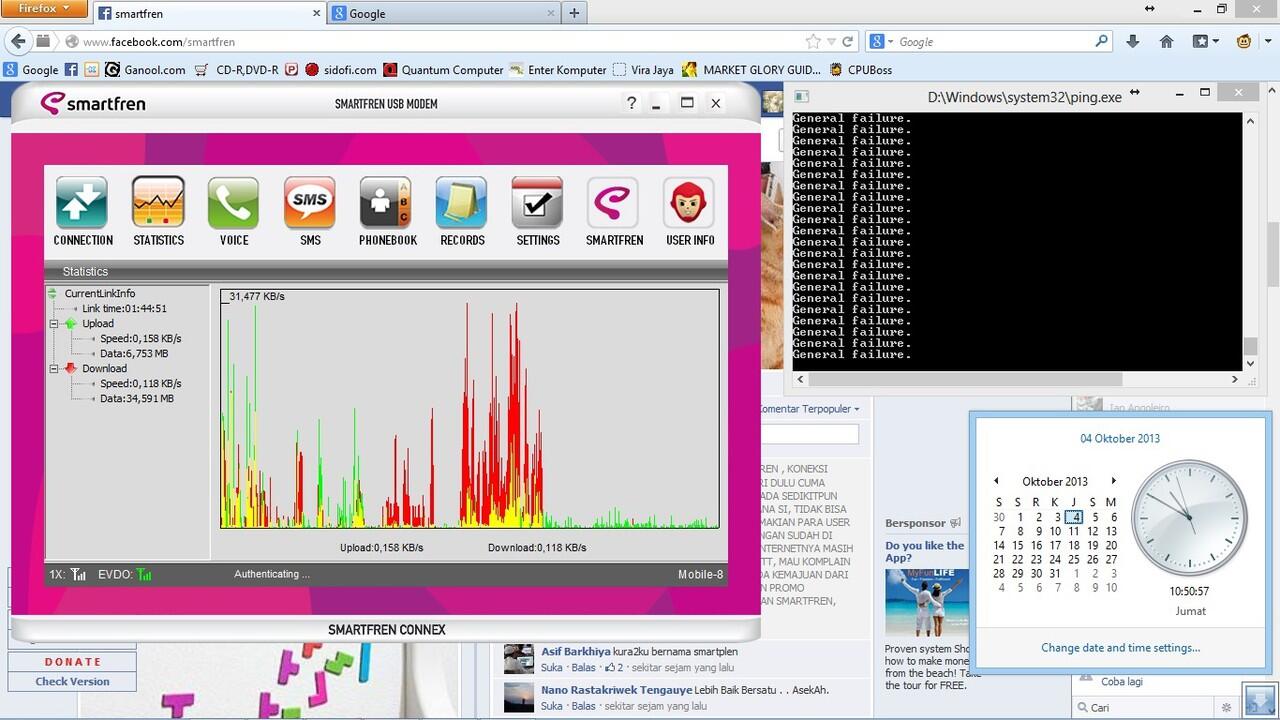Open the MARKET GLORY GUID bookmark
This screenshot has height=720, width=1280.
click(752, 70)
